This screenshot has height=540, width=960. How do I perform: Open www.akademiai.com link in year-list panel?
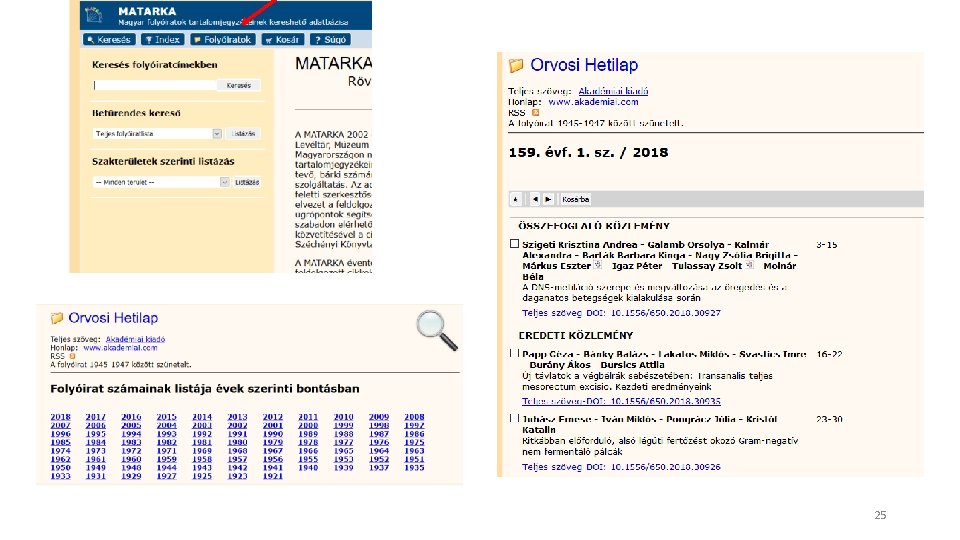point(120,348)
